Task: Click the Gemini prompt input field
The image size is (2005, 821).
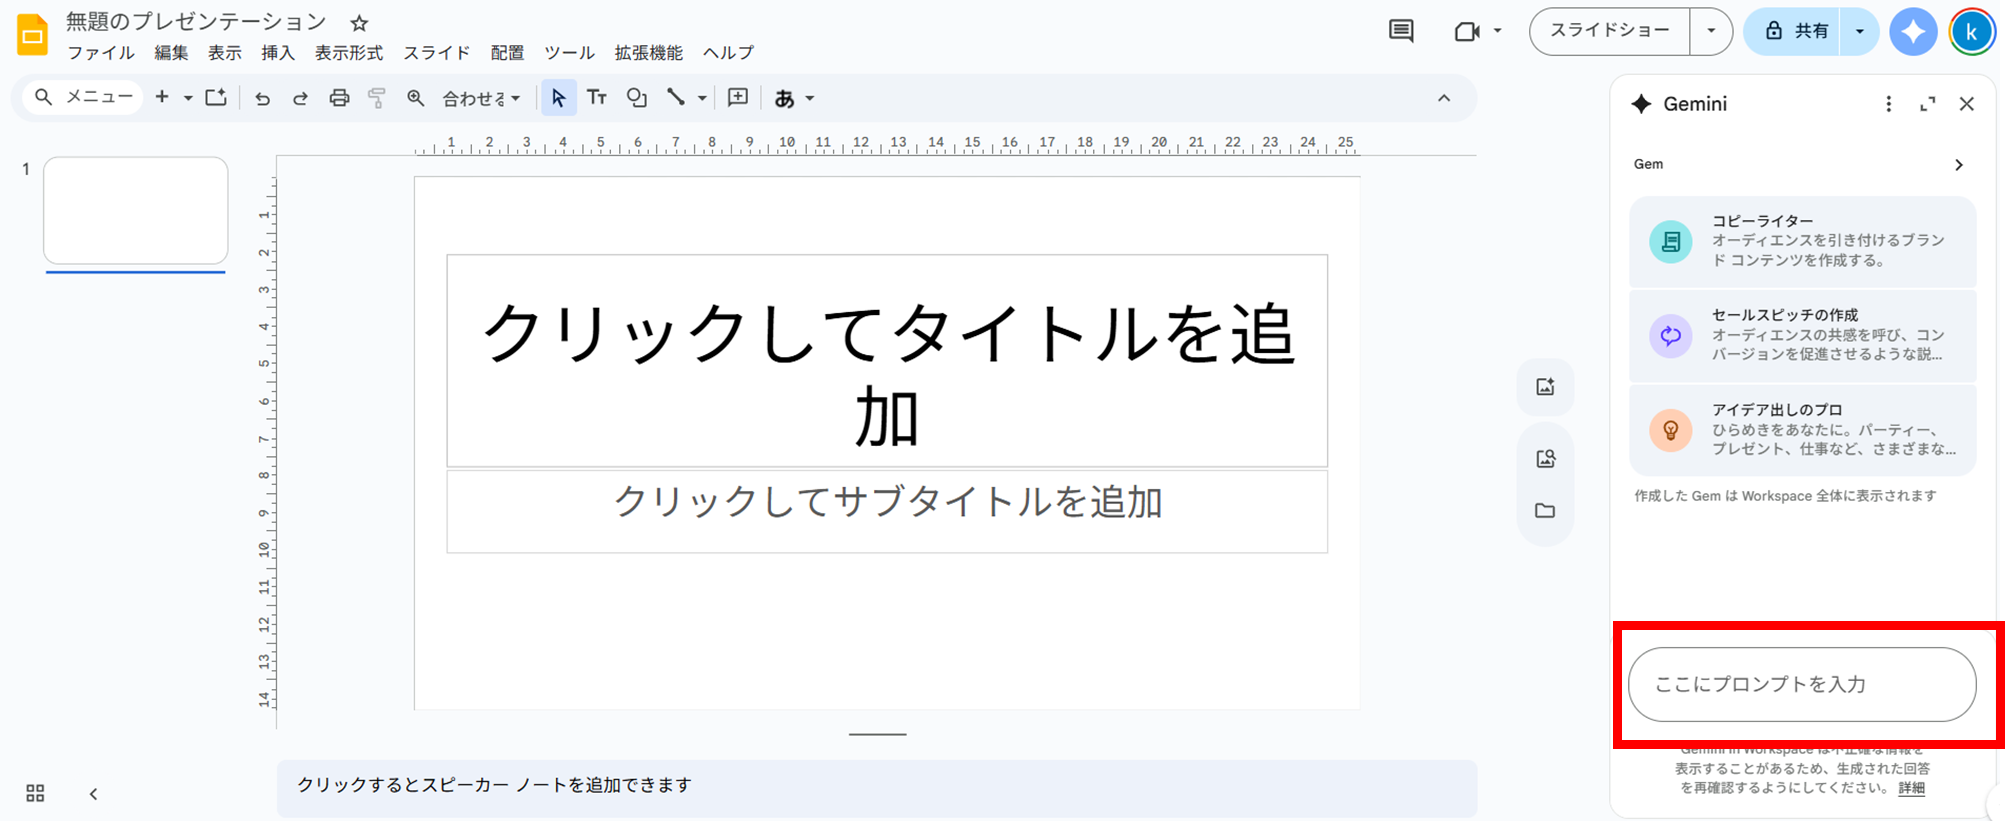Action: click(1801, 684)
